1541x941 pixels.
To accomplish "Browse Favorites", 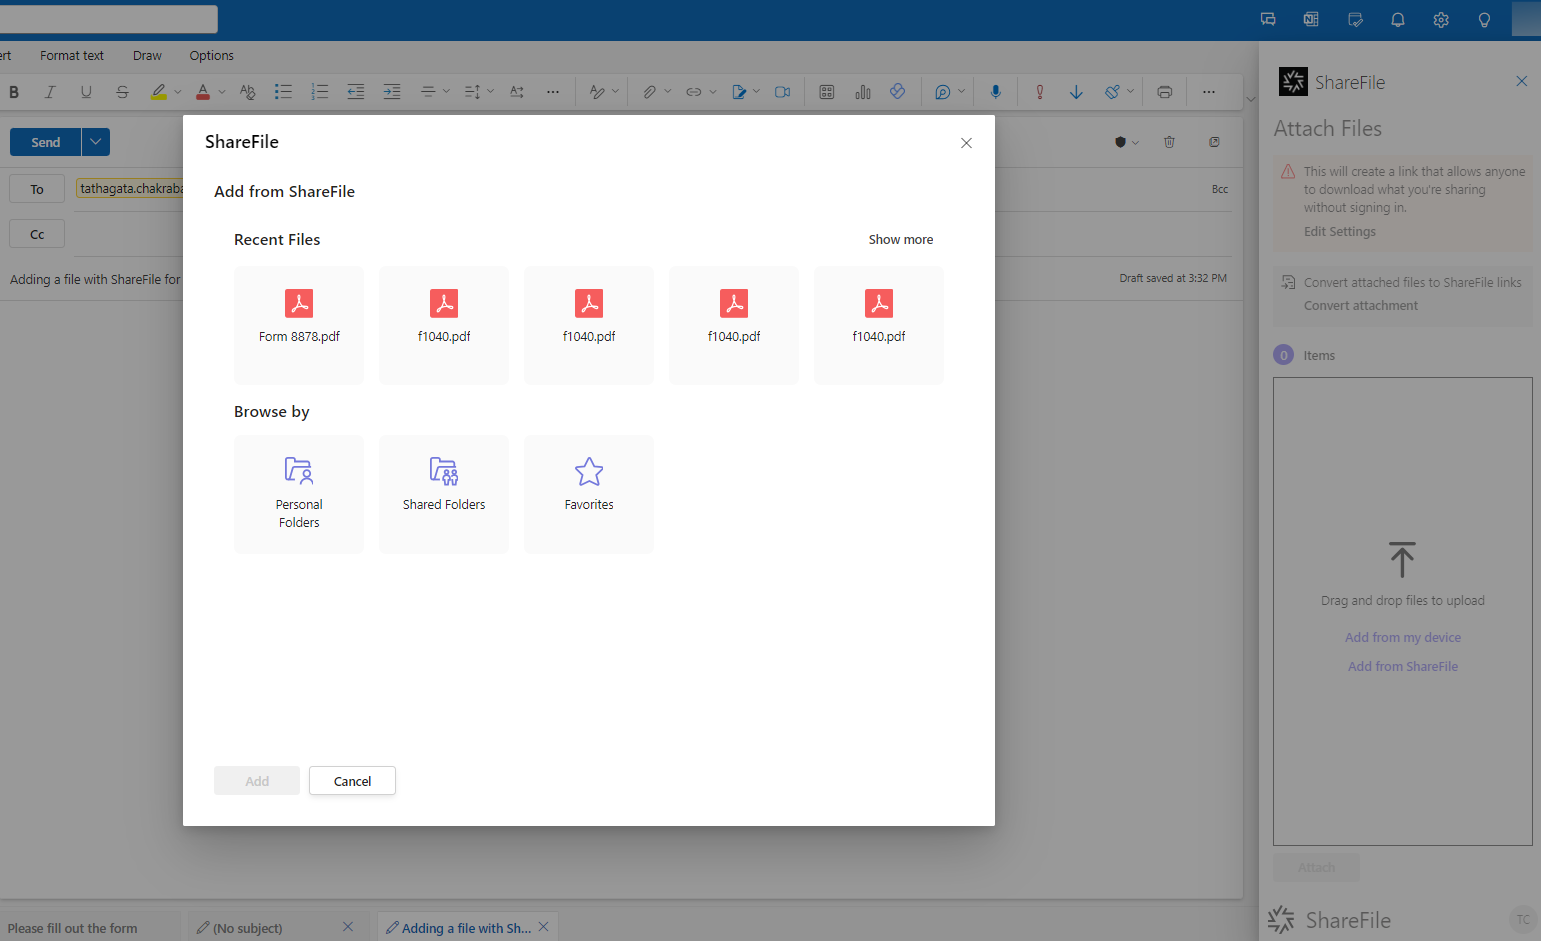I will (x=589, y=494).
